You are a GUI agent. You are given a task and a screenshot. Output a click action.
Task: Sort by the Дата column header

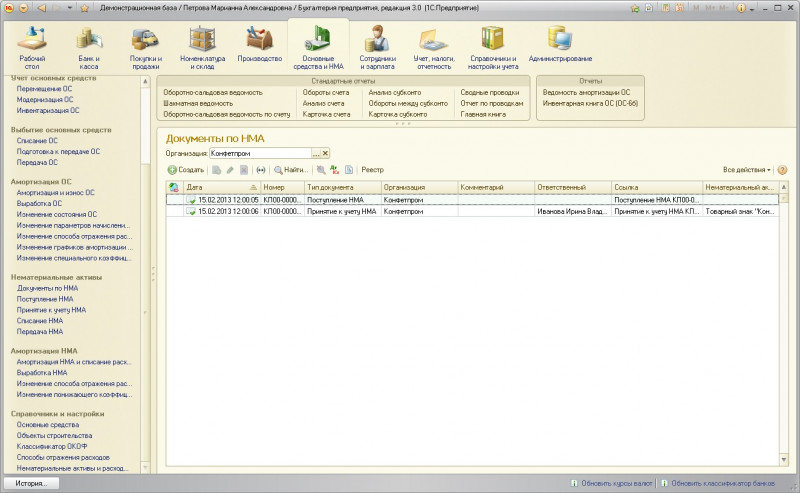tap(221, 187)
